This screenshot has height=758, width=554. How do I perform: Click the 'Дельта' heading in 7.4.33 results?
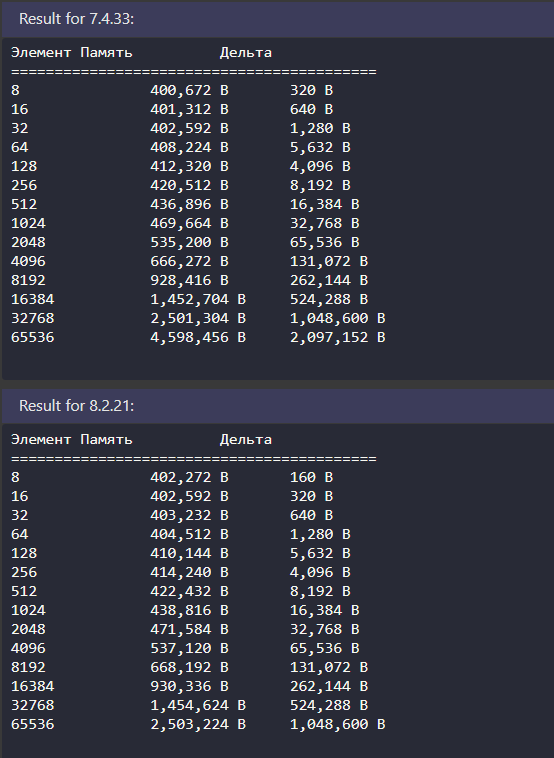246,52
